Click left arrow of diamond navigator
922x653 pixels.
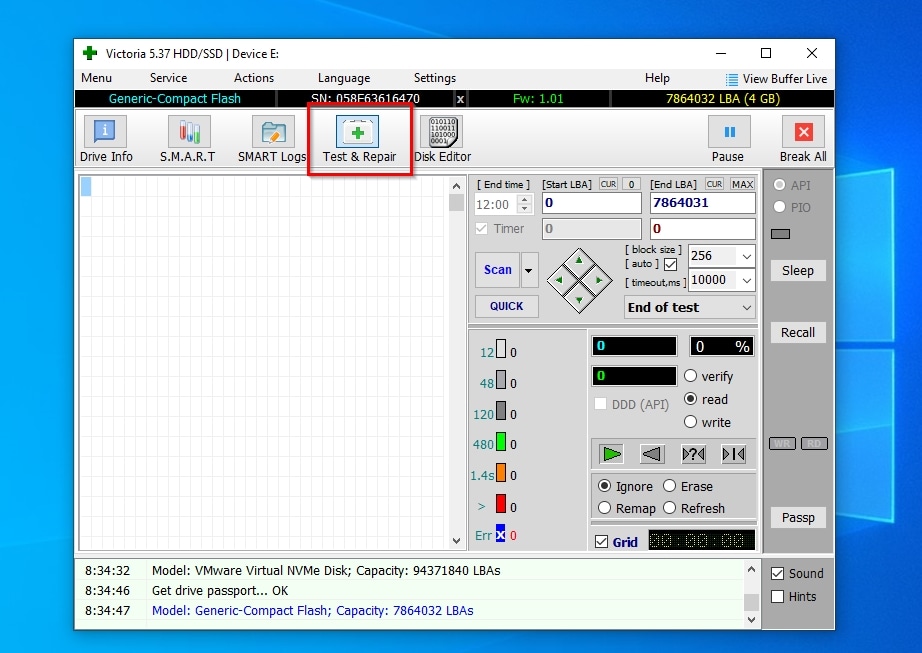point(559,280)
